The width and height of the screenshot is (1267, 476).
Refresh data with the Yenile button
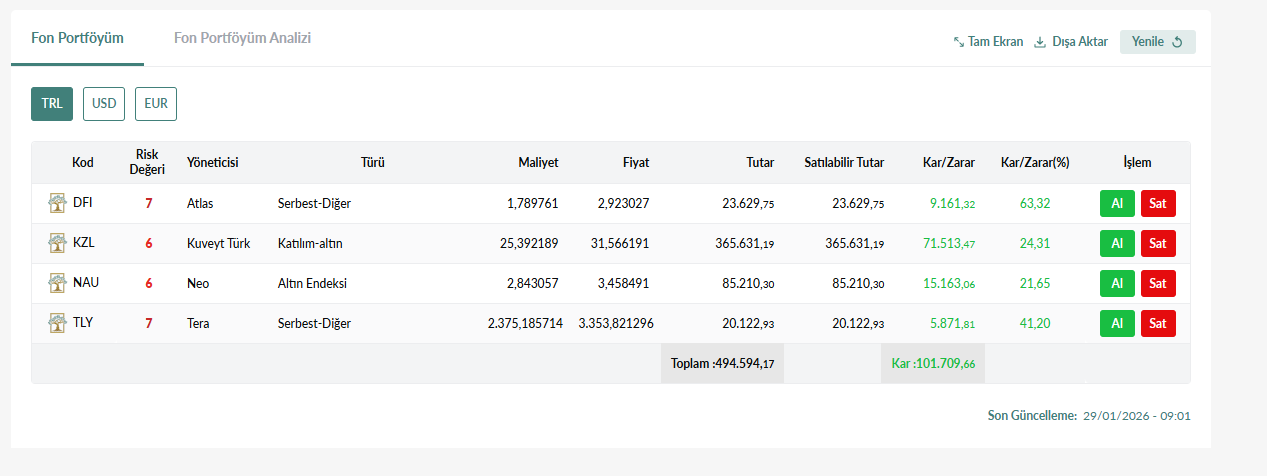[1157, 42]
